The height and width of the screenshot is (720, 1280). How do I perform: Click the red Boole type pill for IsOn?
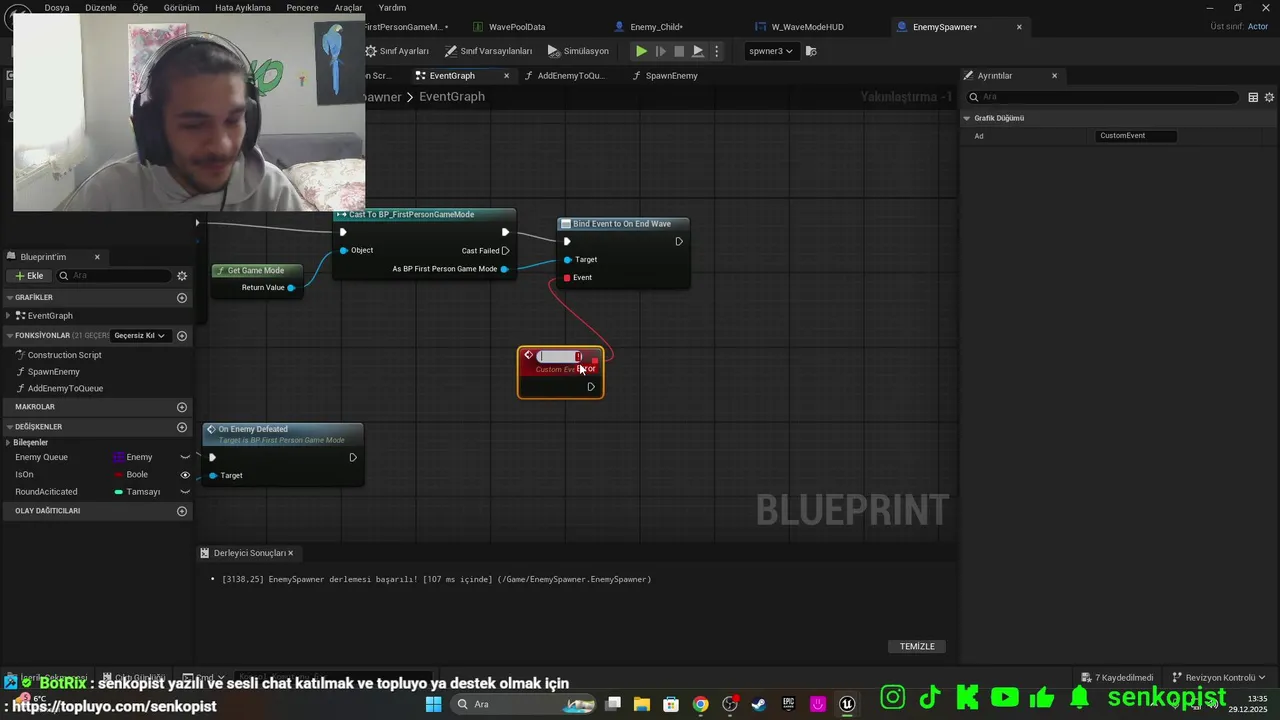coord(119,475)
